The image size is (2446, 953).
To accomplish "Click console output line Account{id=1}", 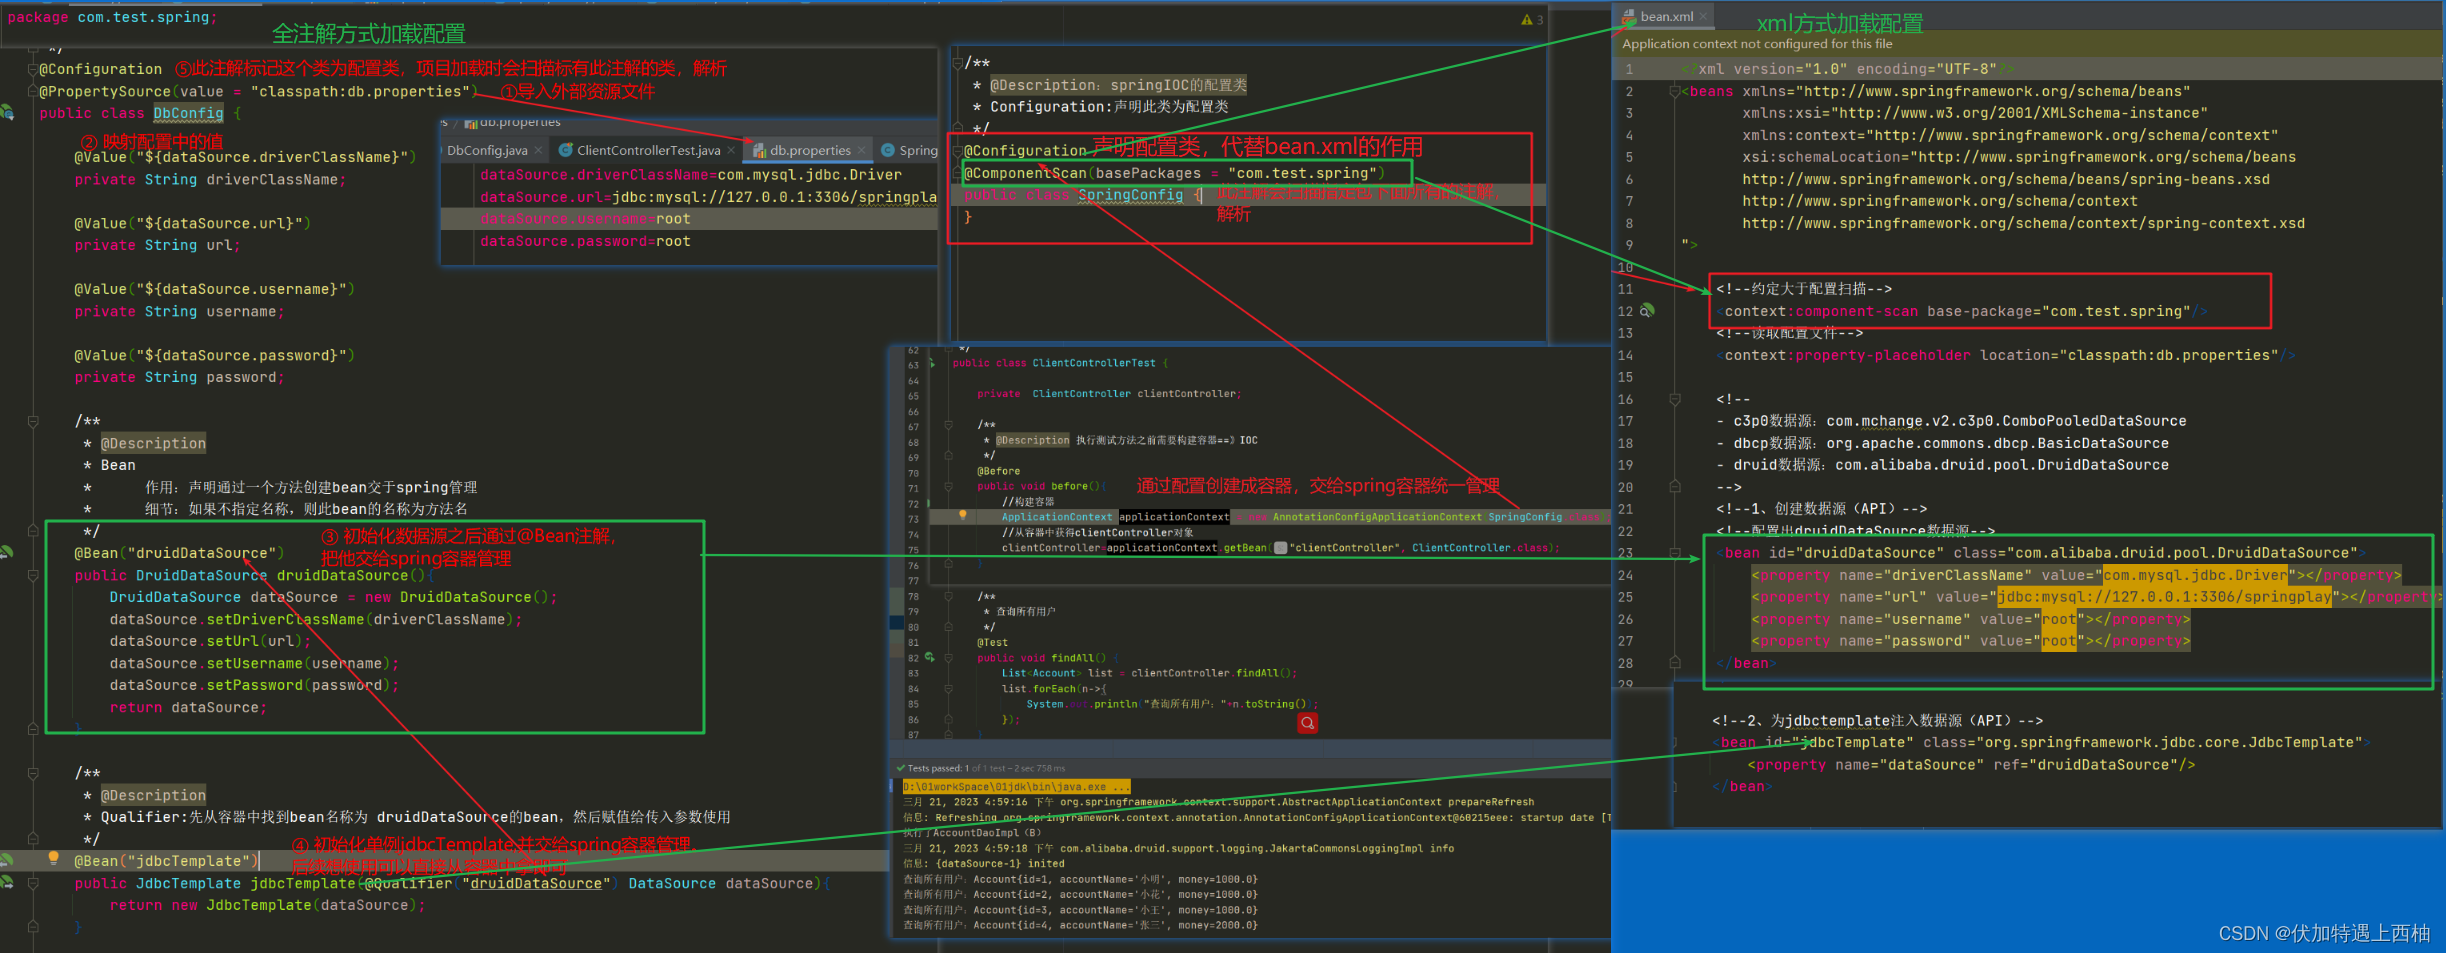I will tap(1080, 879).
